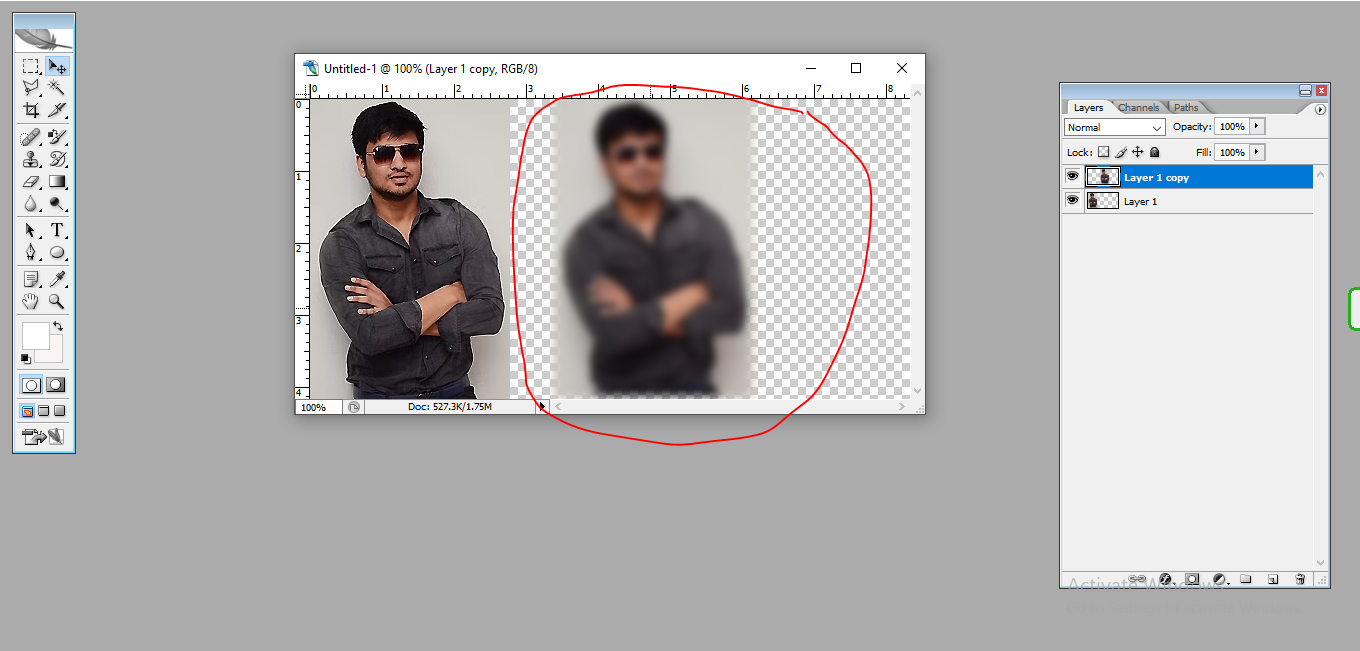Open the Paths tab
The height and width of the screenshot is (651, 1360).
coord(1186,107)
